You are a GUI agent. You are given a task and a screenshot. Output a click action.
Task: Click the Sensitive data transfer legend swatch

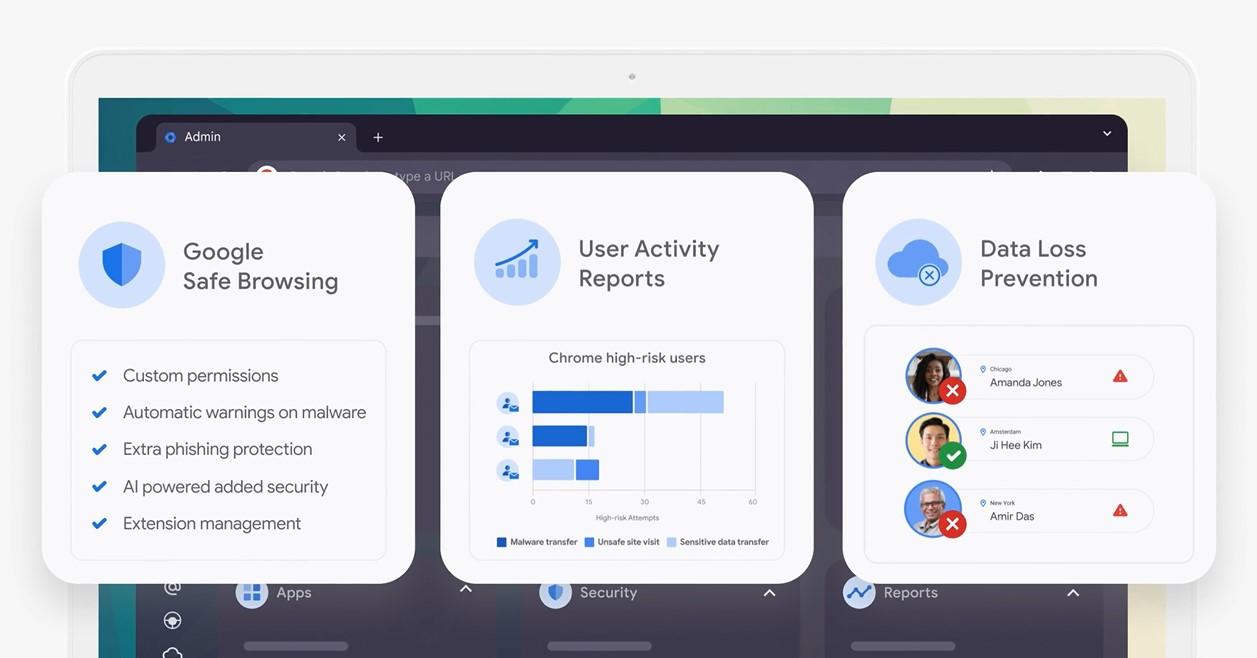[x=672, y=542]
